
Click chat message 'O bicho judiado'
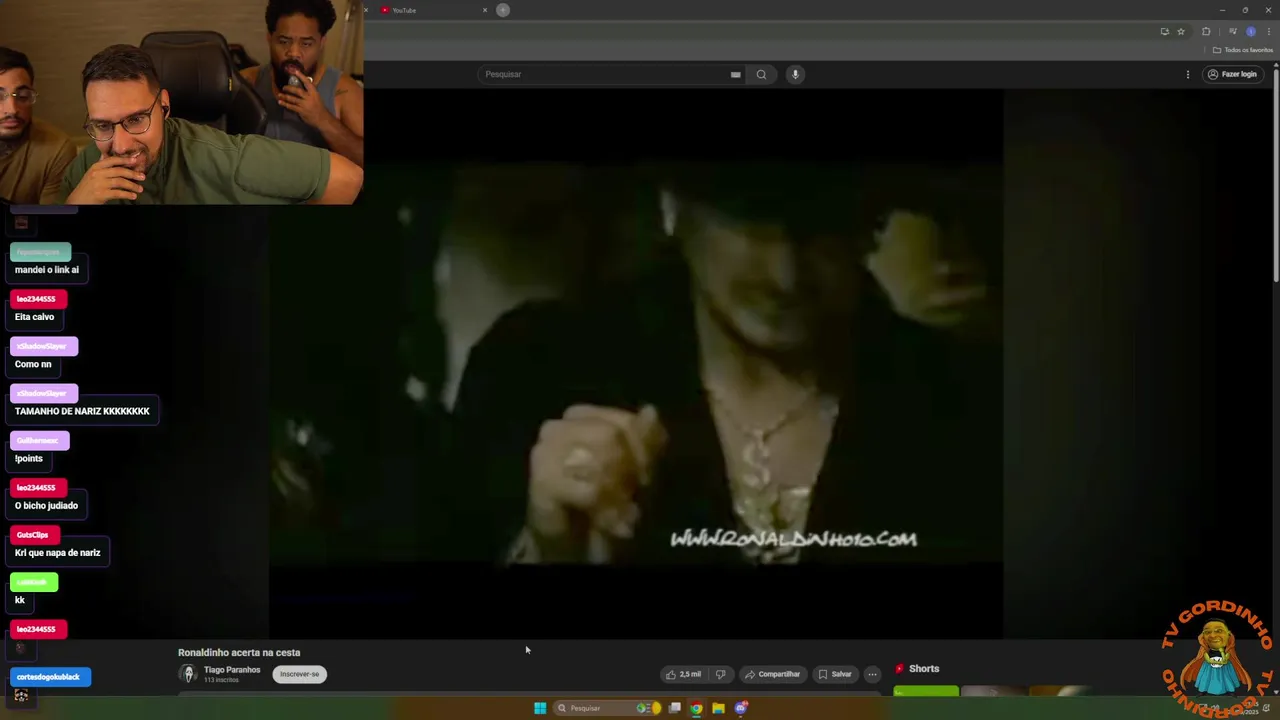[46, 506]
